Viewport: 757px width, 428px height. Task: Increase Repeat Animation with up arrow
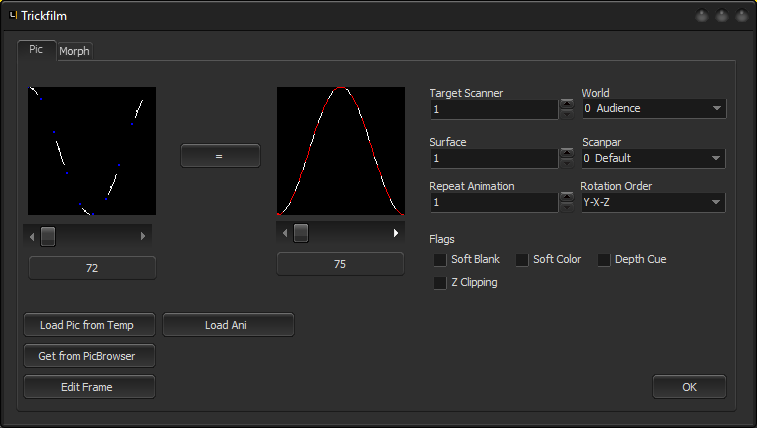[x=567, y=197]
